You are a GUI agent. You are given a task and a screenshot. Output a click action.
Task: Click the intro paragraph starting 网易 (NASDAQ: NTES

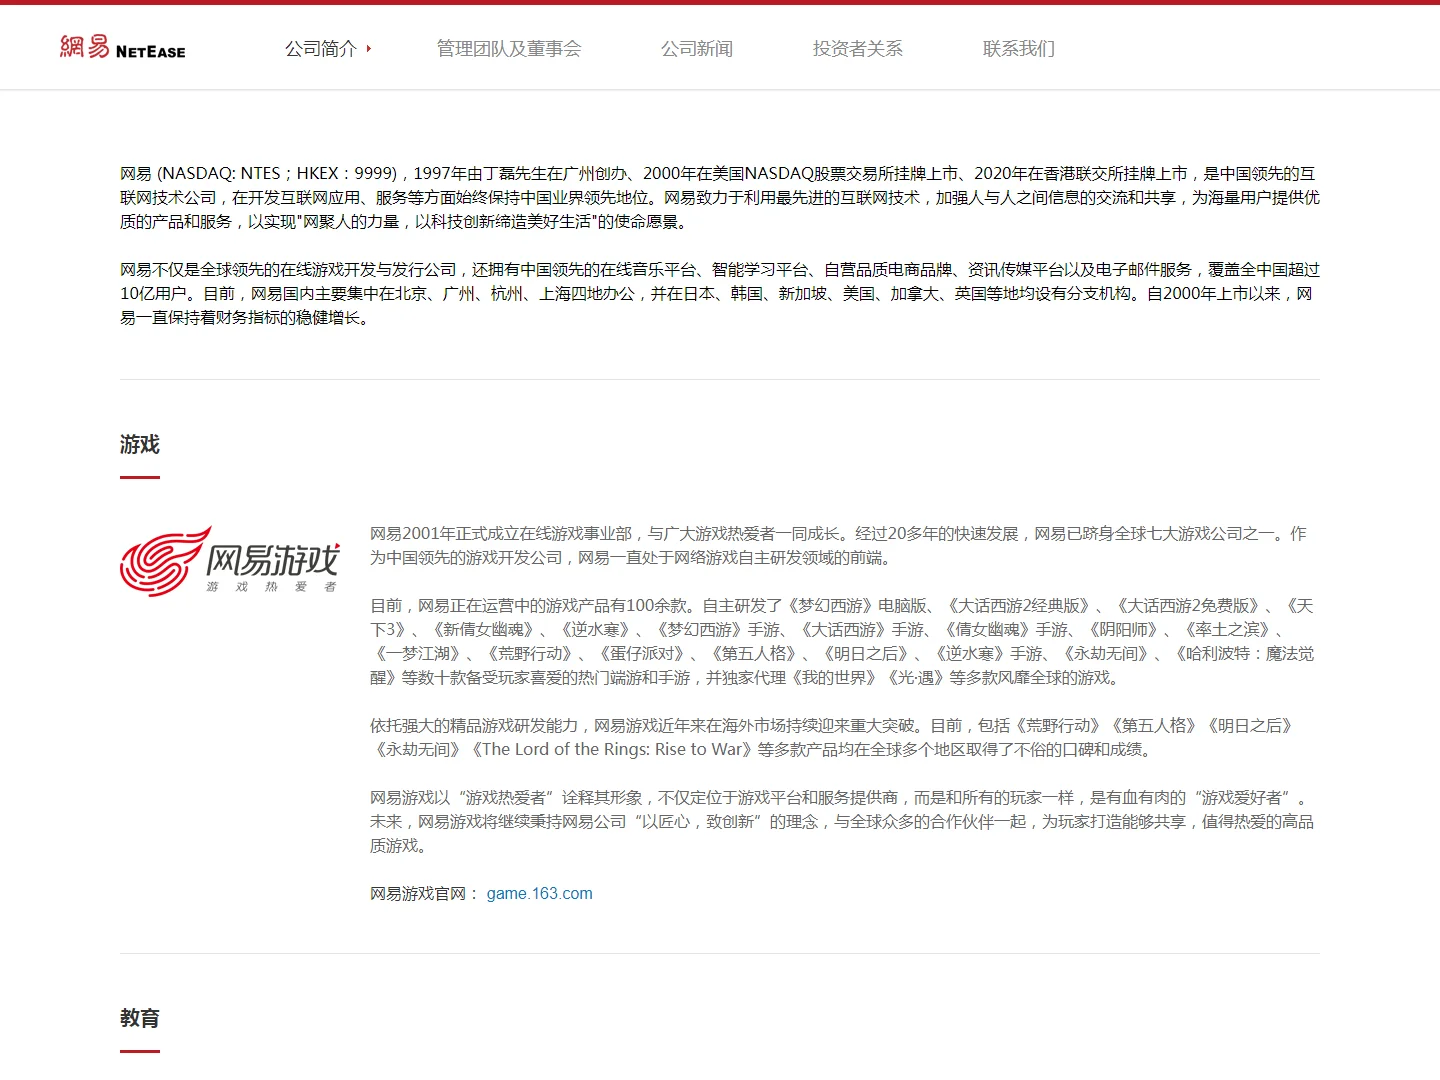point(720,198)
